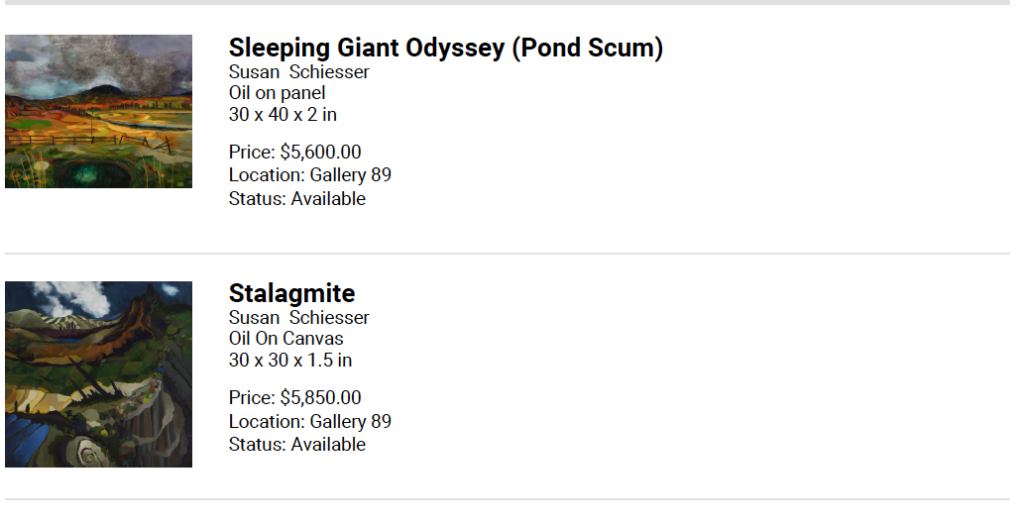Click Location: Gallery 89 for Sleeping Giant Odyssey
Viewport: 1024px width, 524px height.
click(310, 175)
